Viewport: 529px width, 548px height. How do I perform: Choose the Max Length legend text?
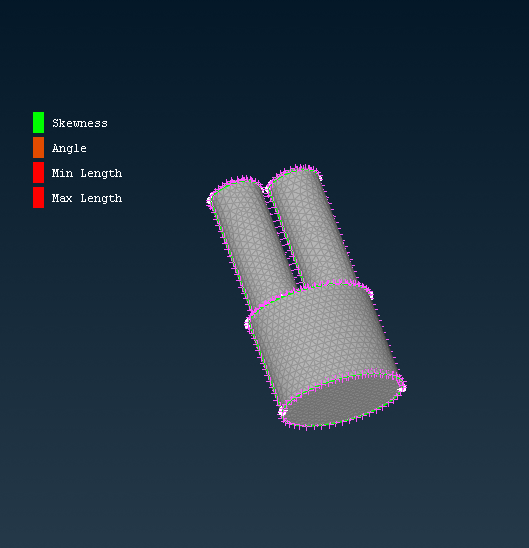87,198
